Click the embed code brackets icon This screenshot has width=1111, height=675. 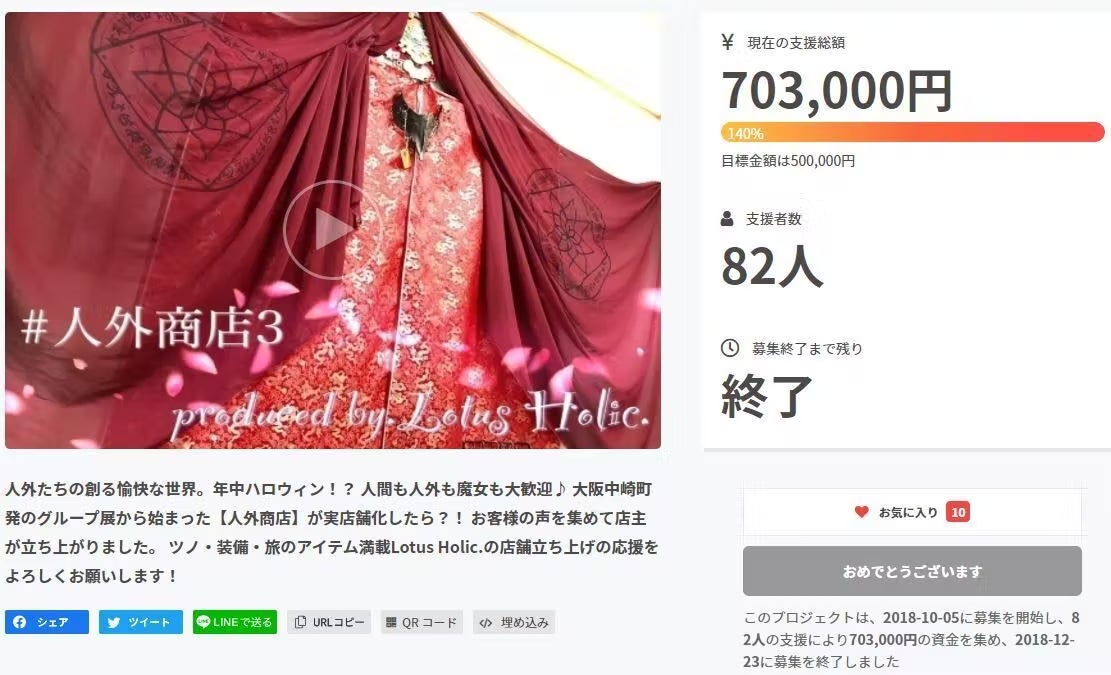485,623
